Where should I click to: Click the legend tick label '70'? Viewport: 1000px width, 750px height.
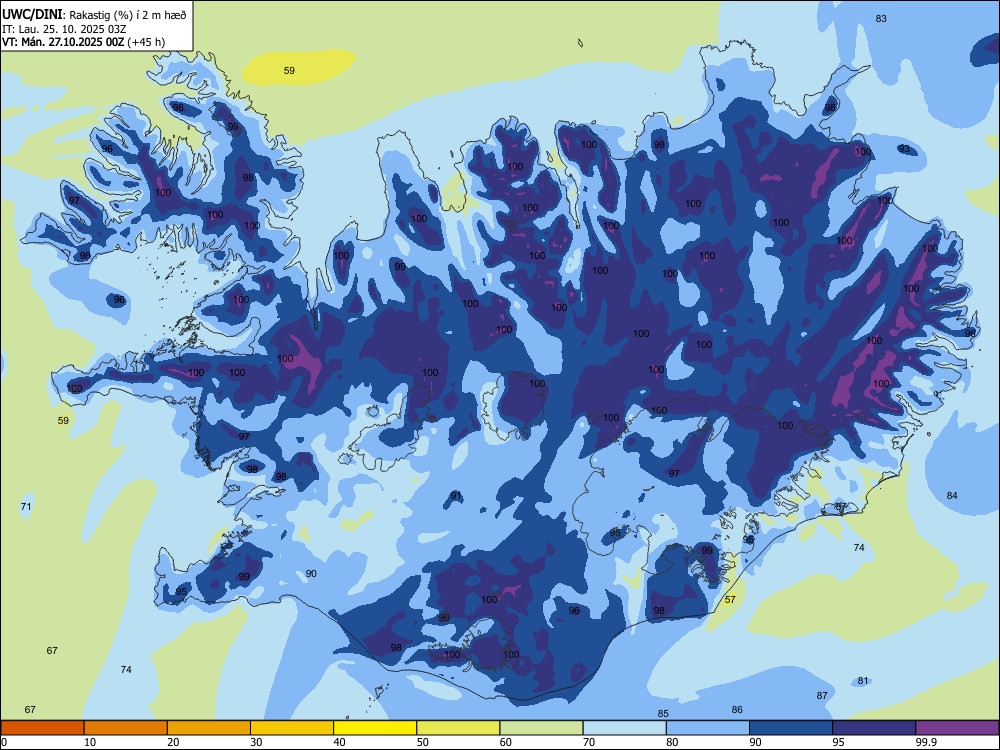pyautogui.click(x=589, y=742)
